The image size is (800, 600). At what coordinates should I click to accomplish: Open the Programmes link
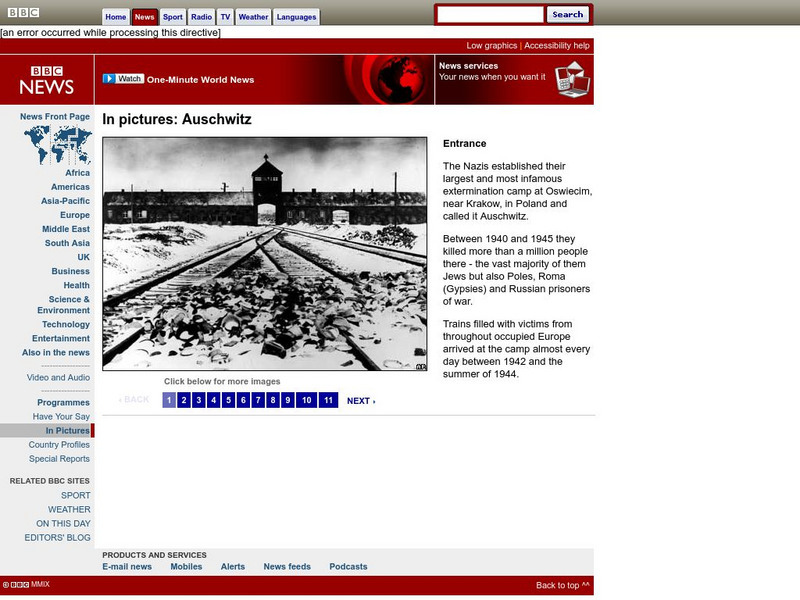pos(63,402)
